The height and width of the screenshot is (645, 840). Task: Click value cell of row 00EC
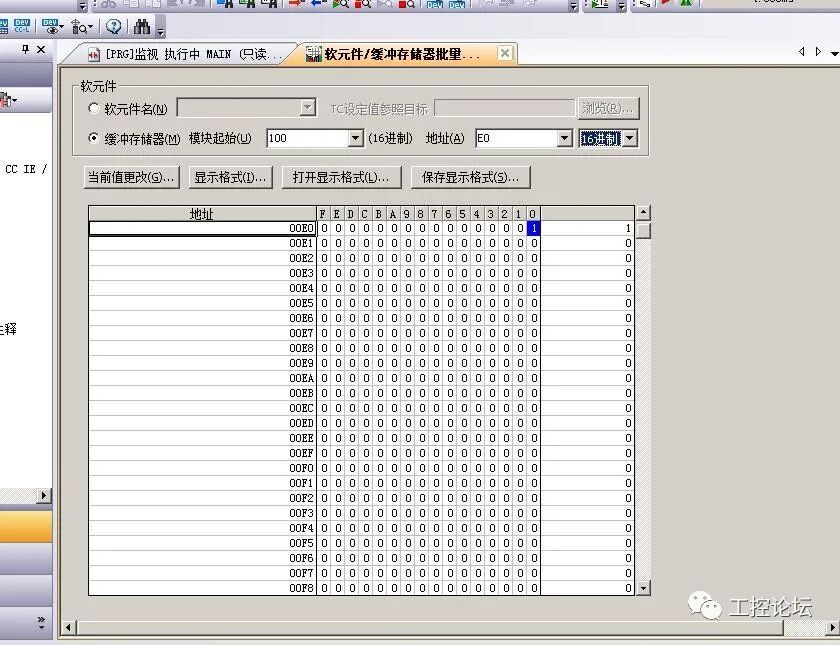587,408
